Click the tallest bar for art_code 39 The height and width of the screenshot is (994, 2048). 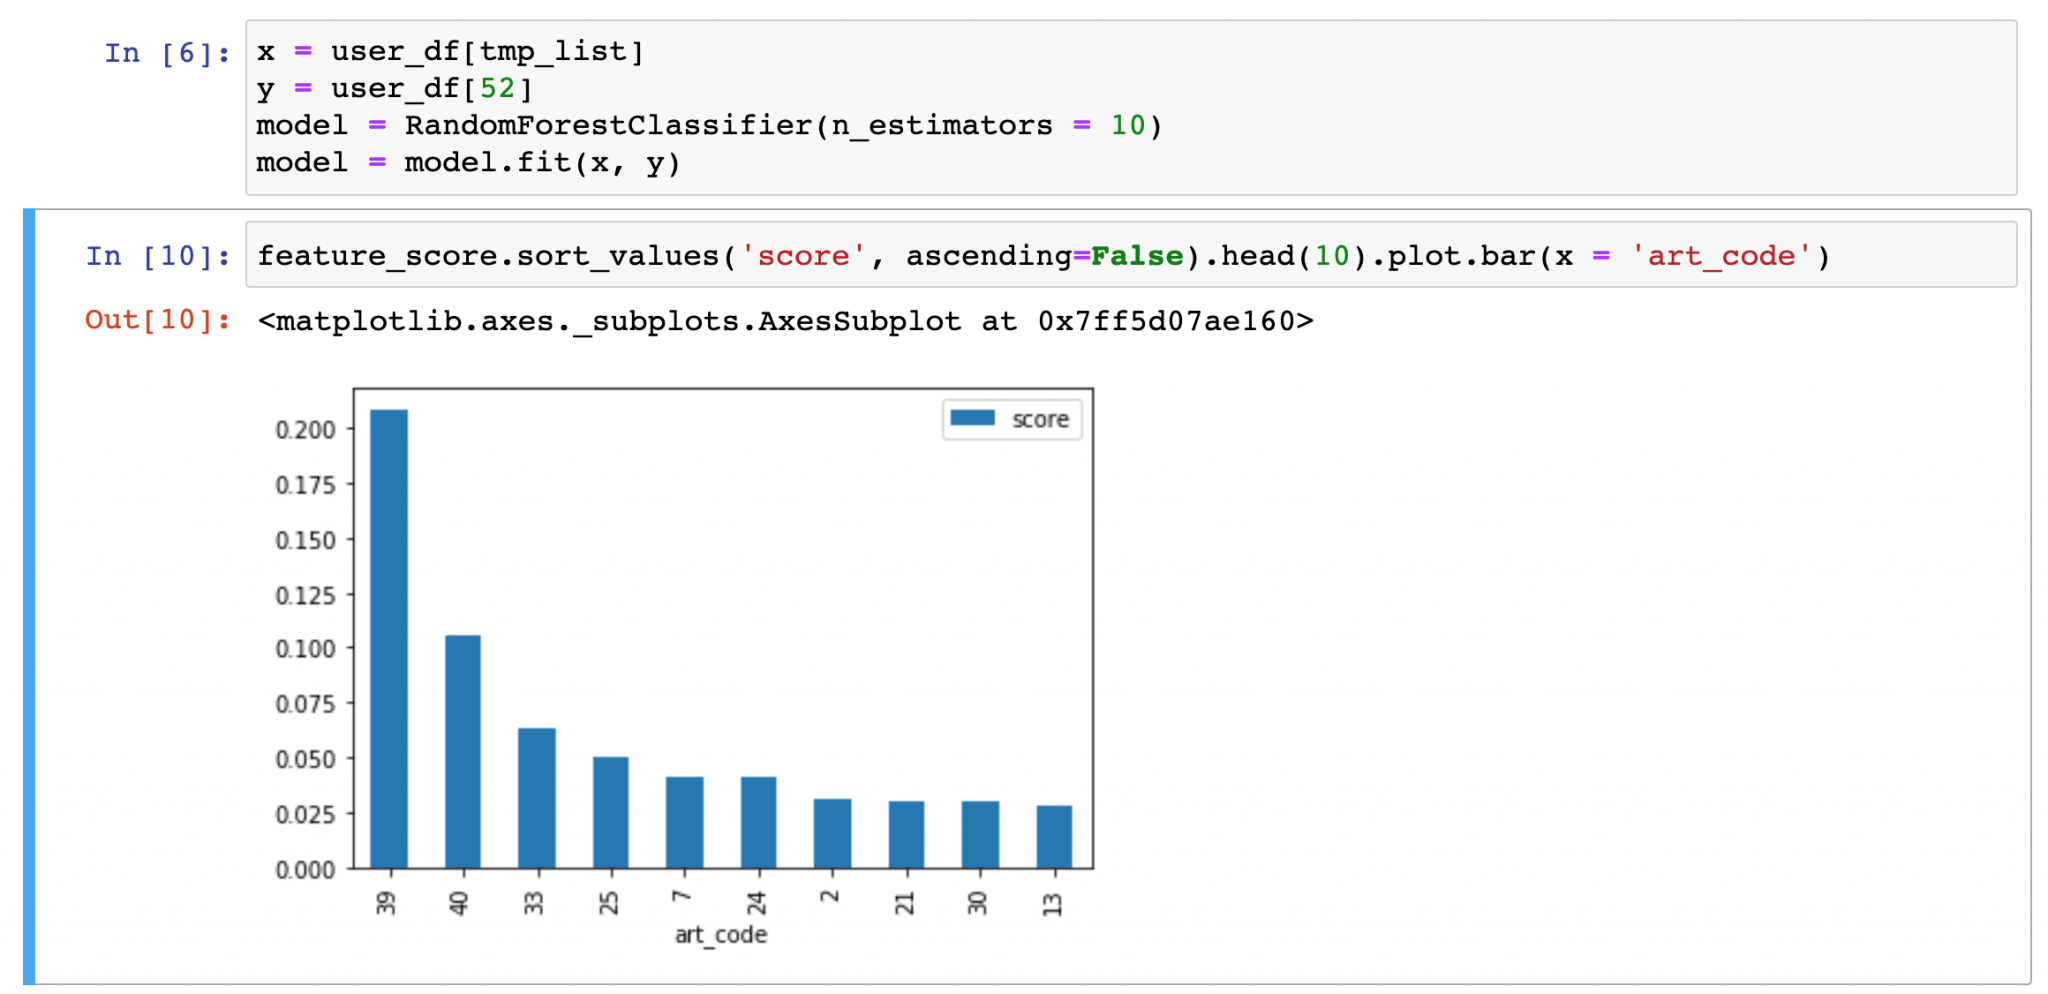click(389, 638)
